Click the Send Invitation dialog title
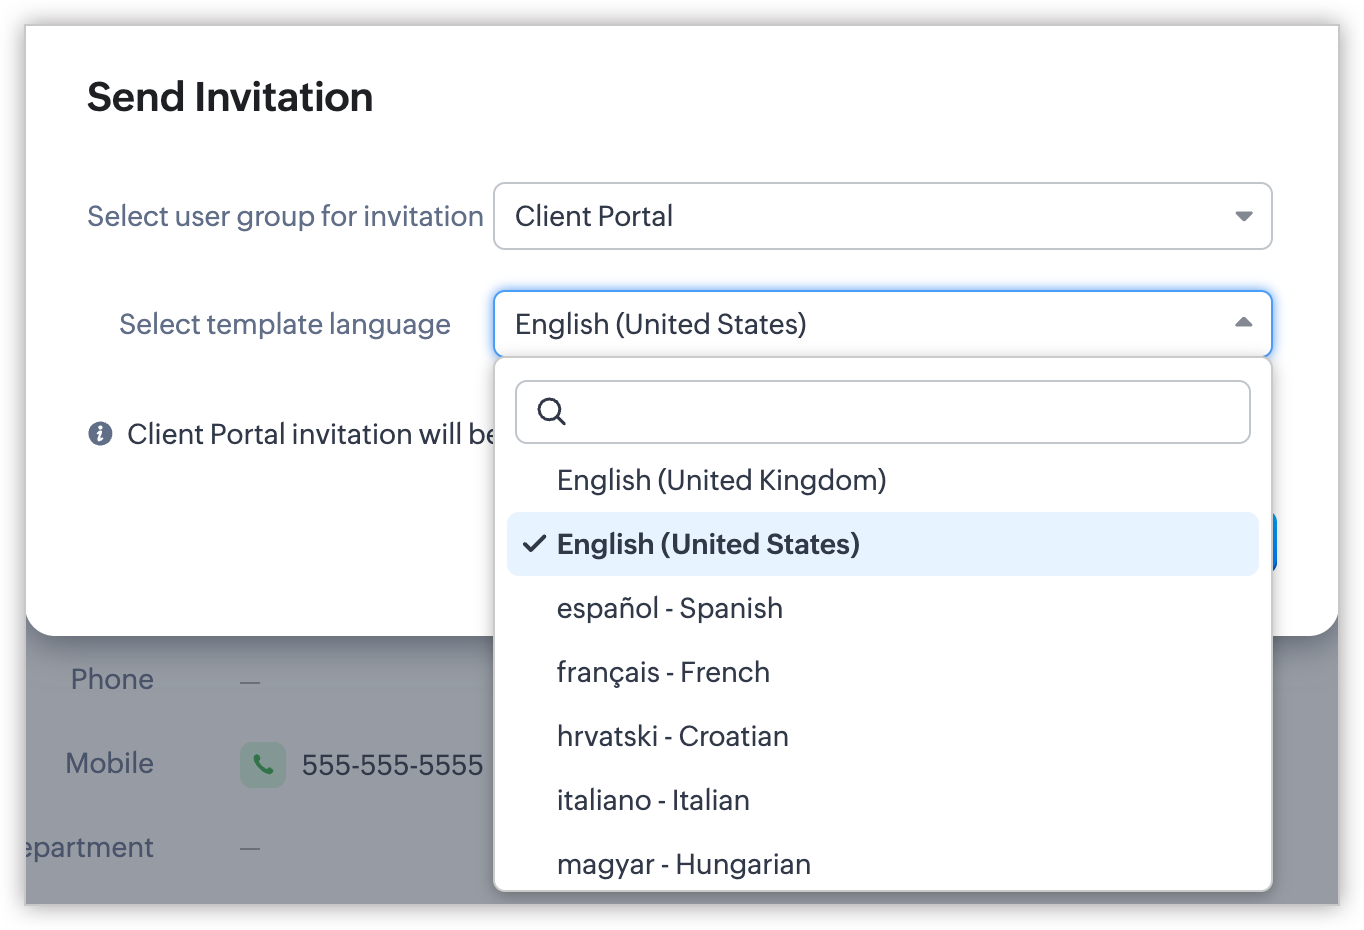 (x=230, y=97)
